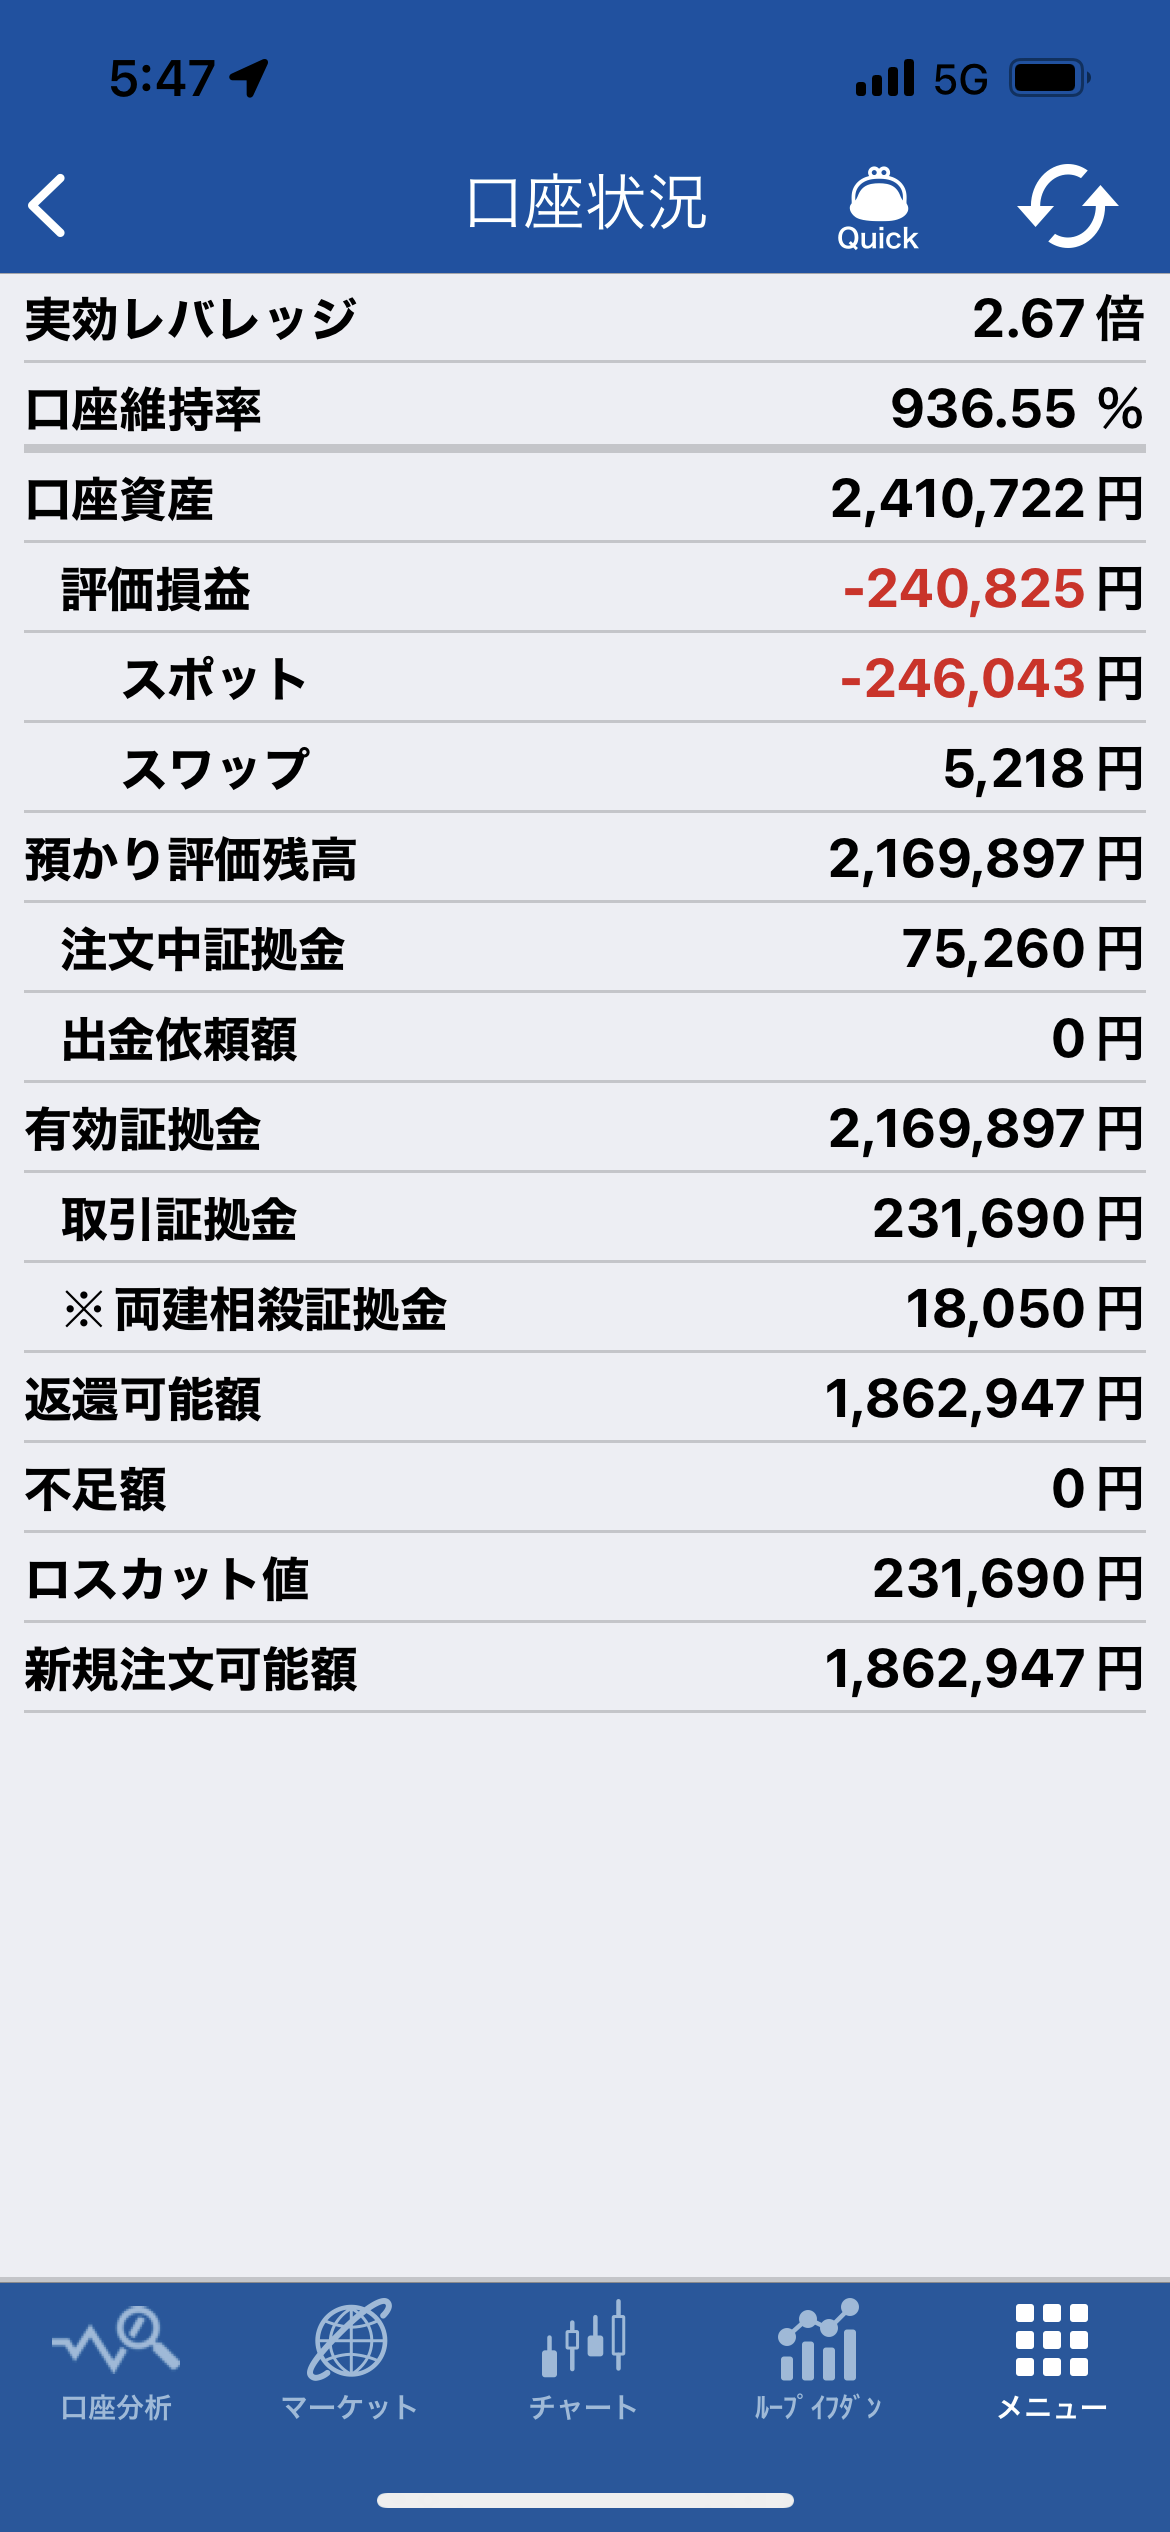Select the 実効レバレッジ row
This screenshot has width=1170, height=2532.
coord(585,319)
